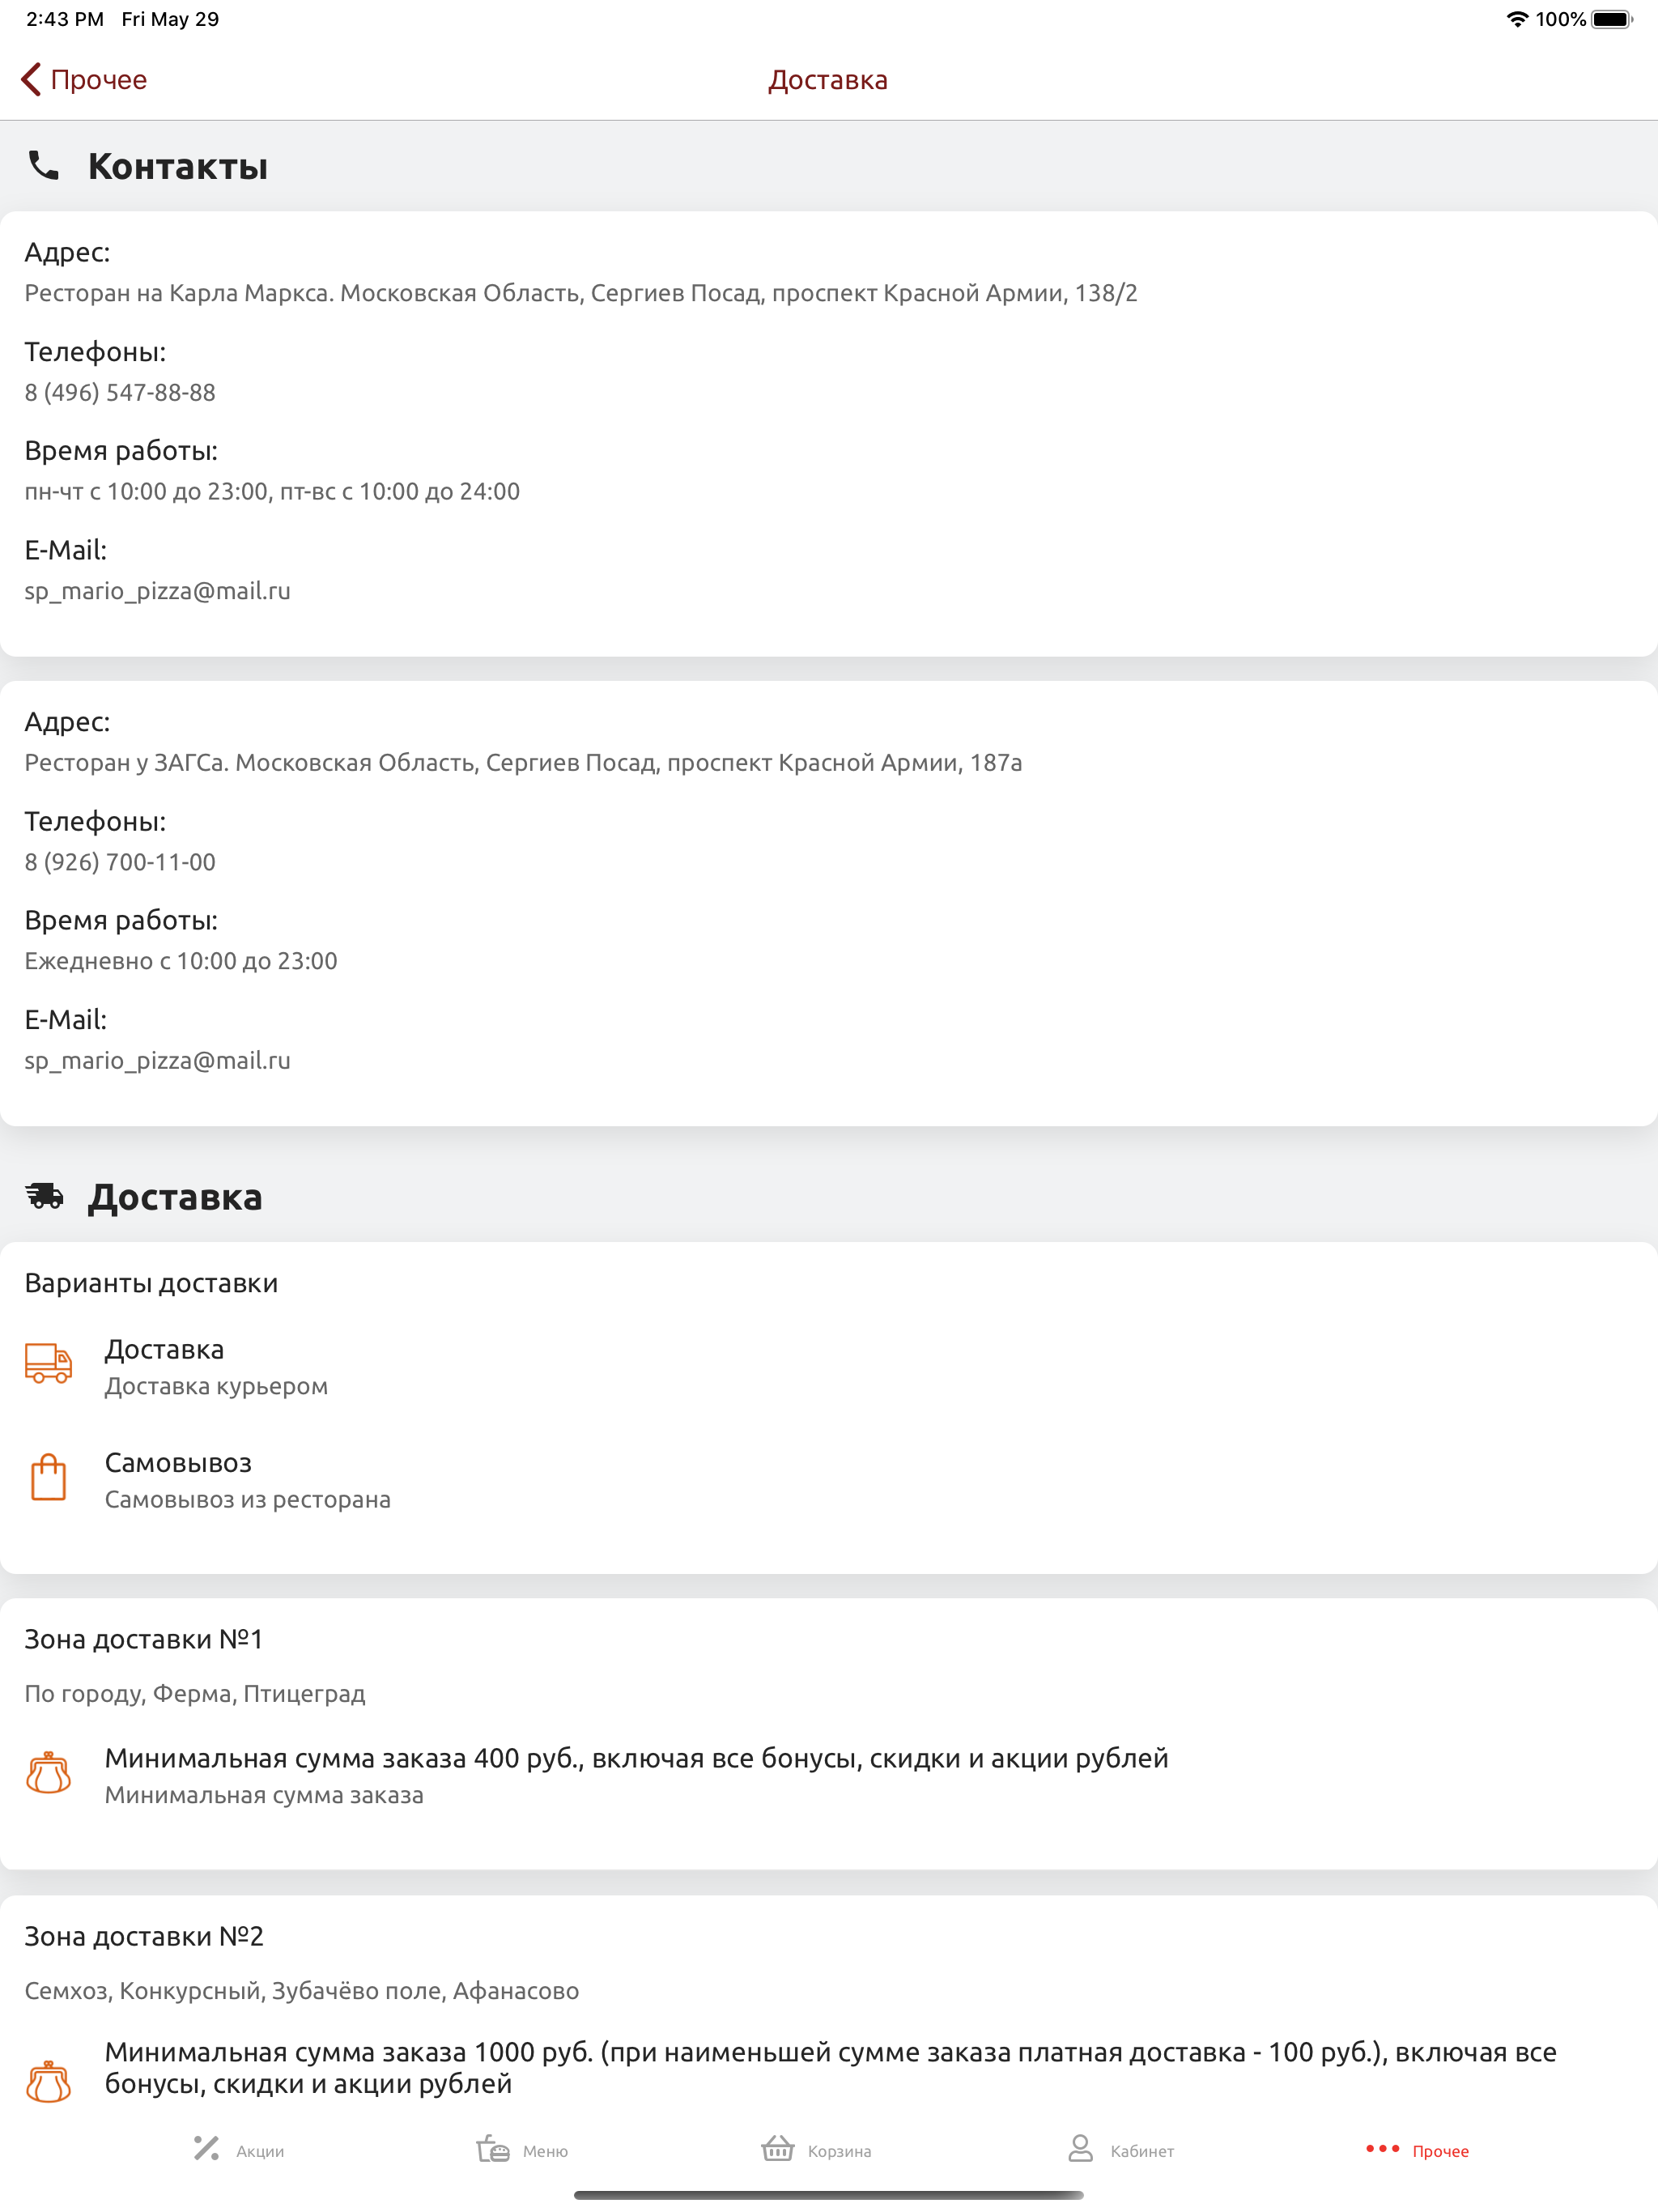Call phone number 8 (926) 700-11-00
1658x2212 pixels.
click(120, 862)
